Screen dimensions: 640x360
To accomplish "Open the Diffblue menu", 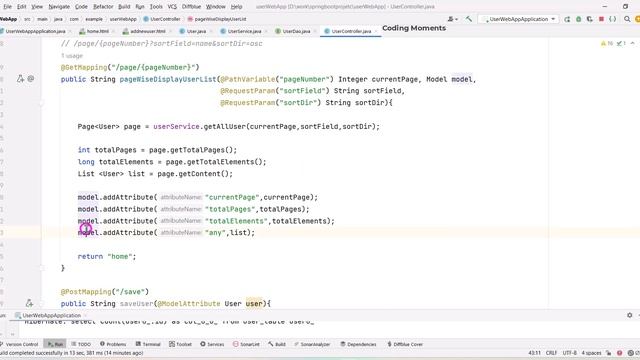I will coord(191,7).
